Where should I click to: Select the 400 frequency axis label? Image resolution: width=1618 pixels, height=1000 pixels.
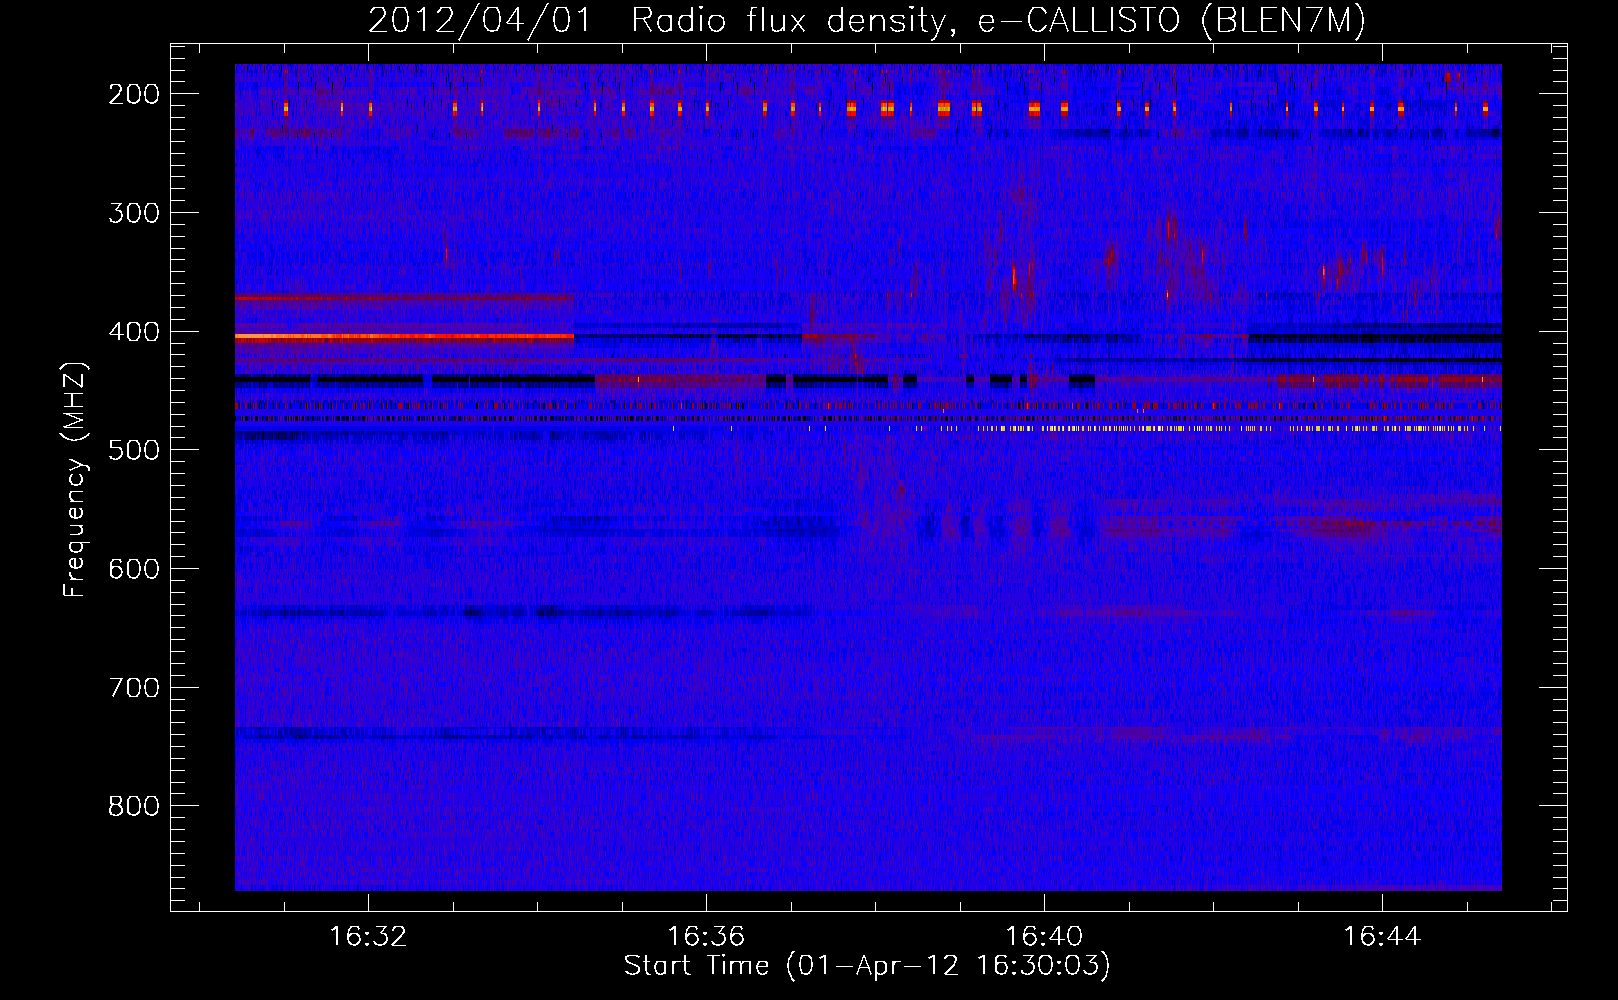pos(133,332)
